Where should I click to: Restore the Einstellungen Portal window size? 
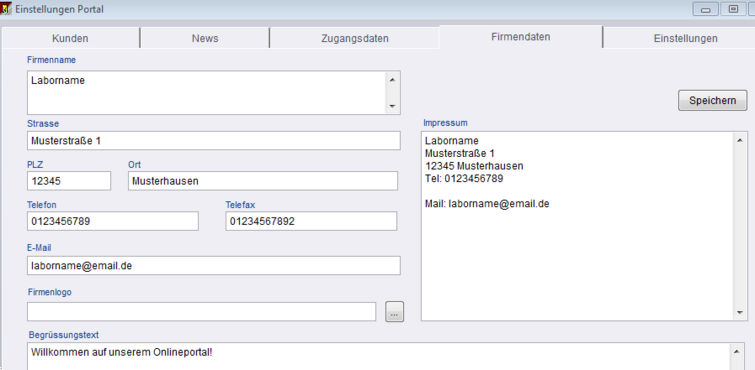click(733, 9)
